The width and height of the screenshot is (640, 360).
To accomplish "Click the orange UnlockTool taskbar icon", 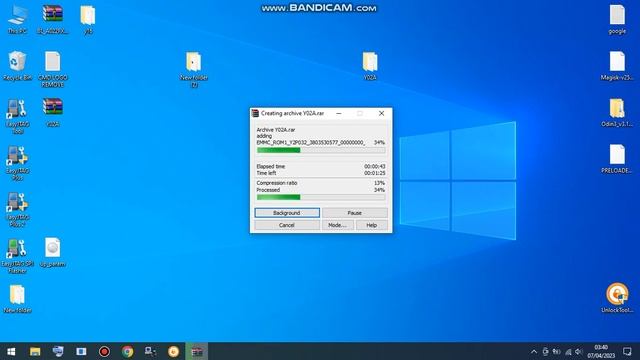I will pyautogui.click(x=173, y=351).
